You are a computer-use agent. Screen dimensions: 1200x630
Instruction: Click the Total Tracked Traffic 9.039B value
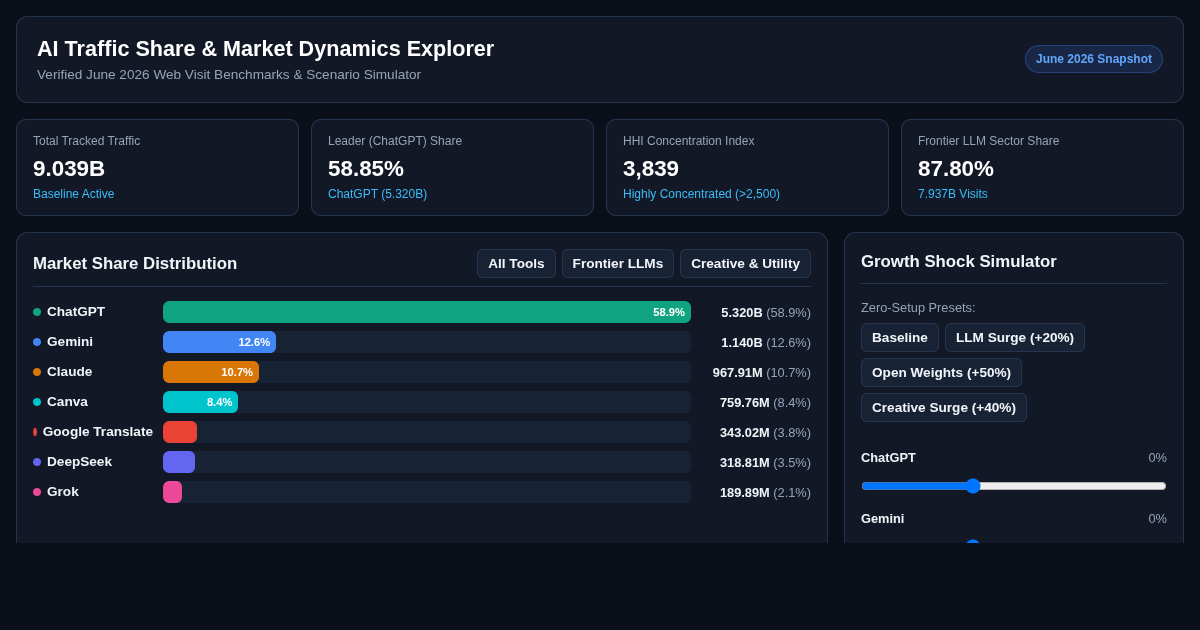pyautogui.click(x=69, y=168)
